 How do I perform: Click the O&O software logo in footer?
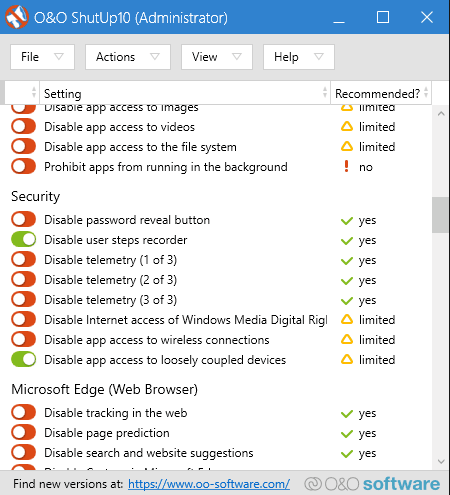[372, 484]
